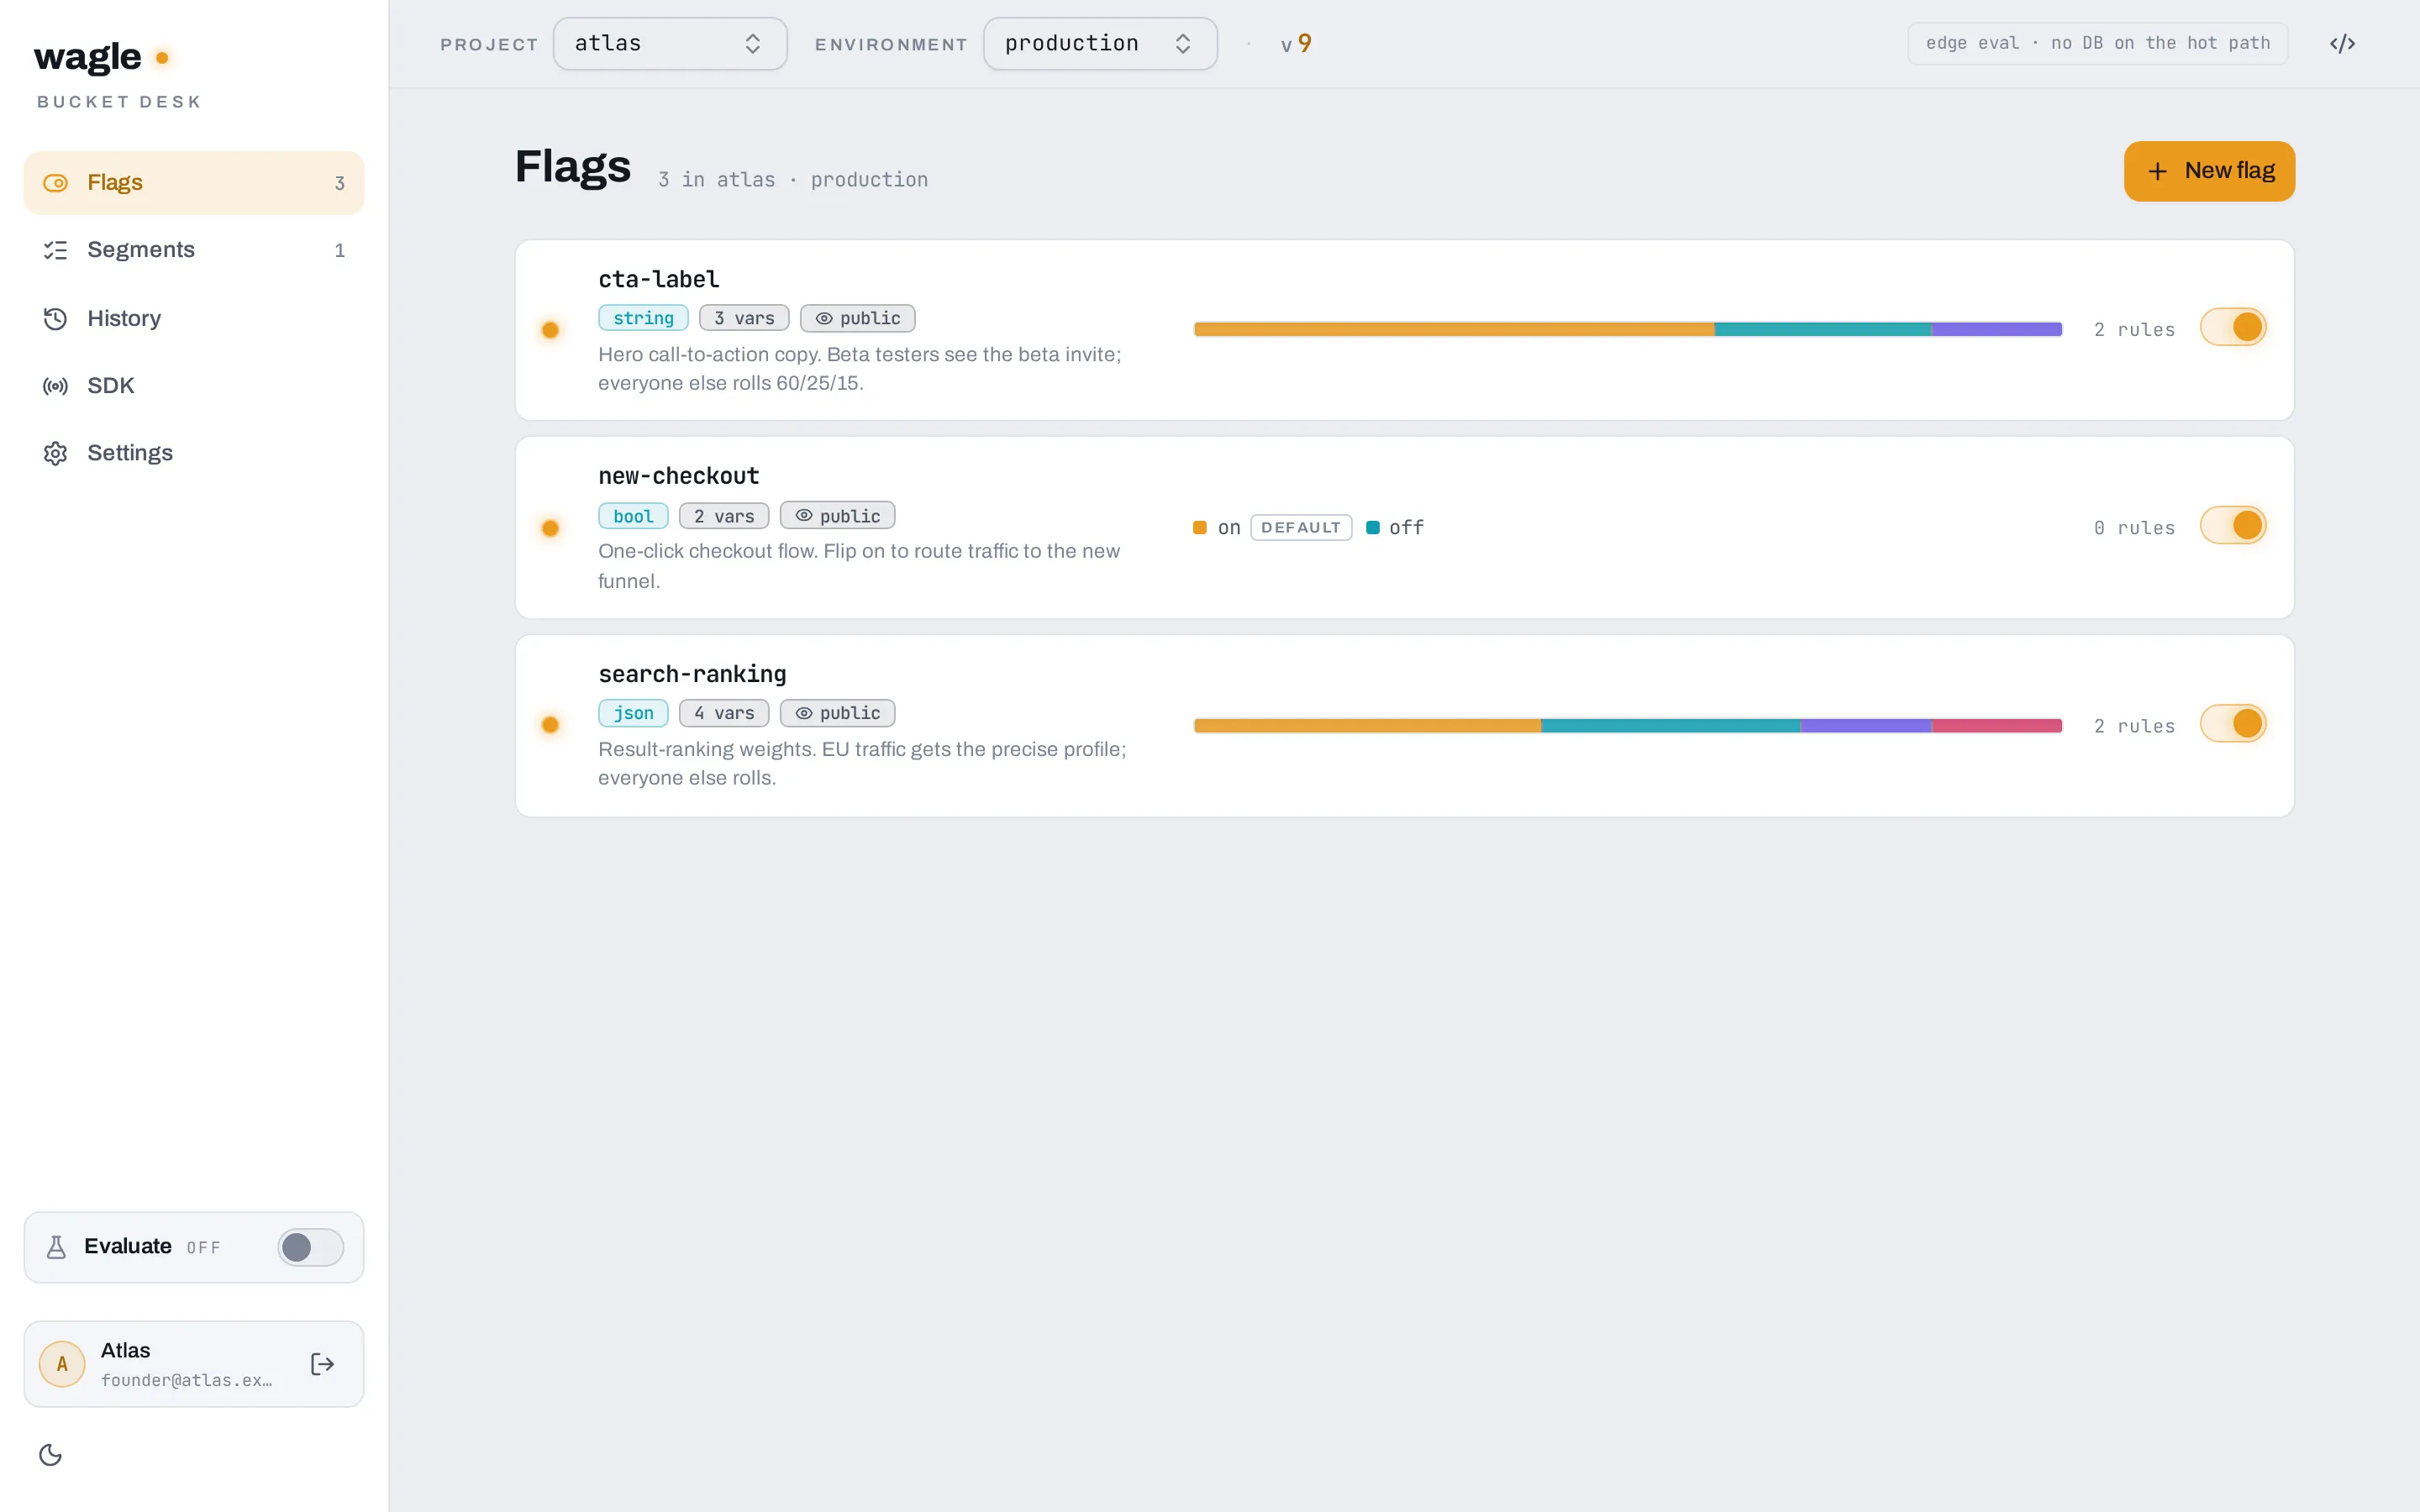The image size is (2420, 1512).
Task: Click the public eye badge on new-checkout
Action: [838, 516]
